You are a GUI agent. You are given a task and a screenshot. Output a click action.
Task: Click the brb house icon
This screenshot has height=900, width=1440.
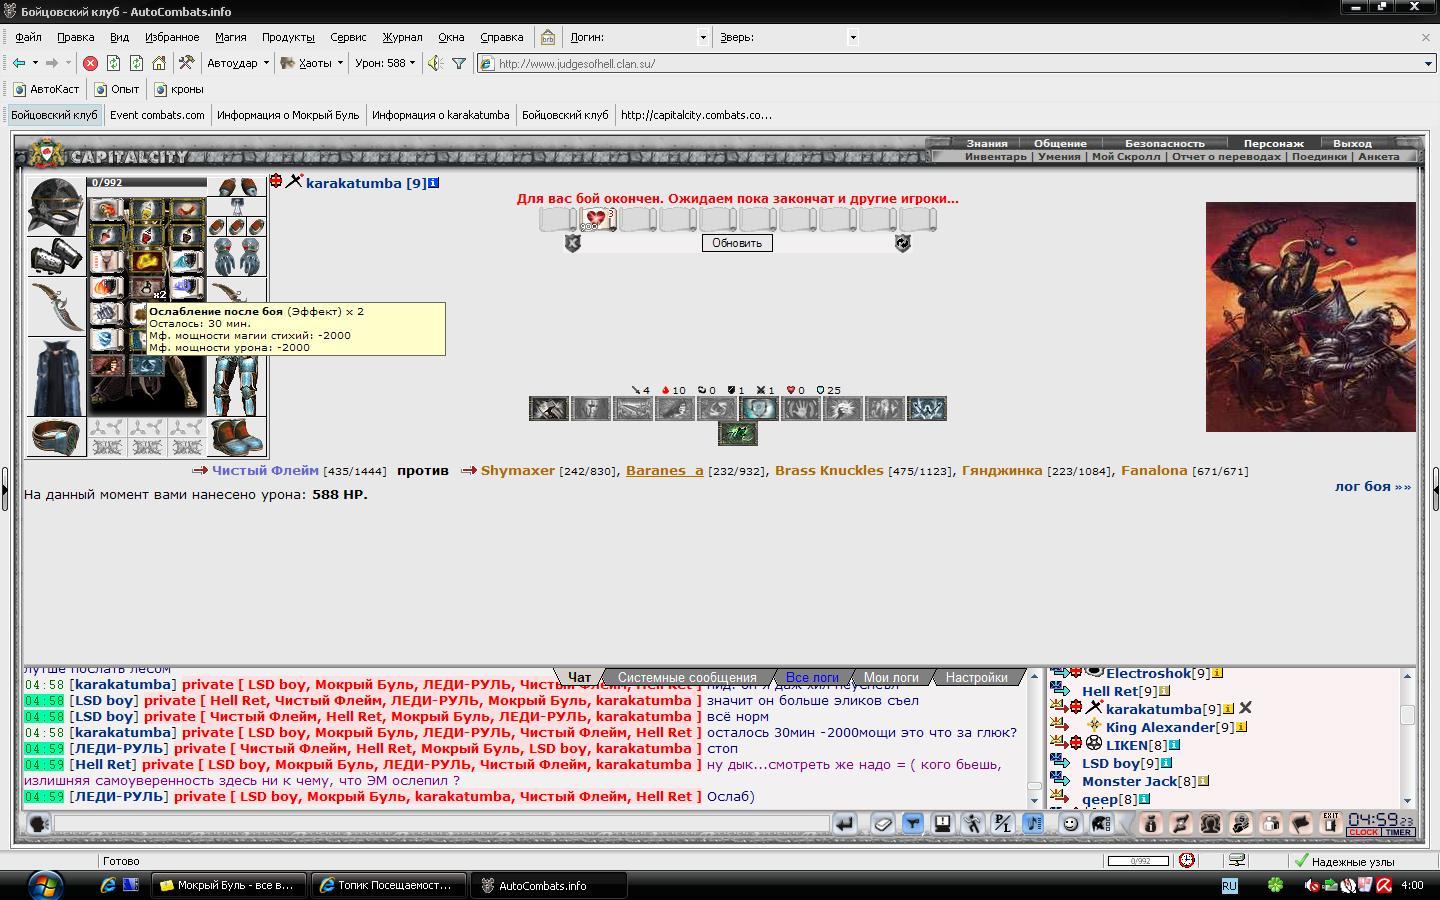click(548, 37)
